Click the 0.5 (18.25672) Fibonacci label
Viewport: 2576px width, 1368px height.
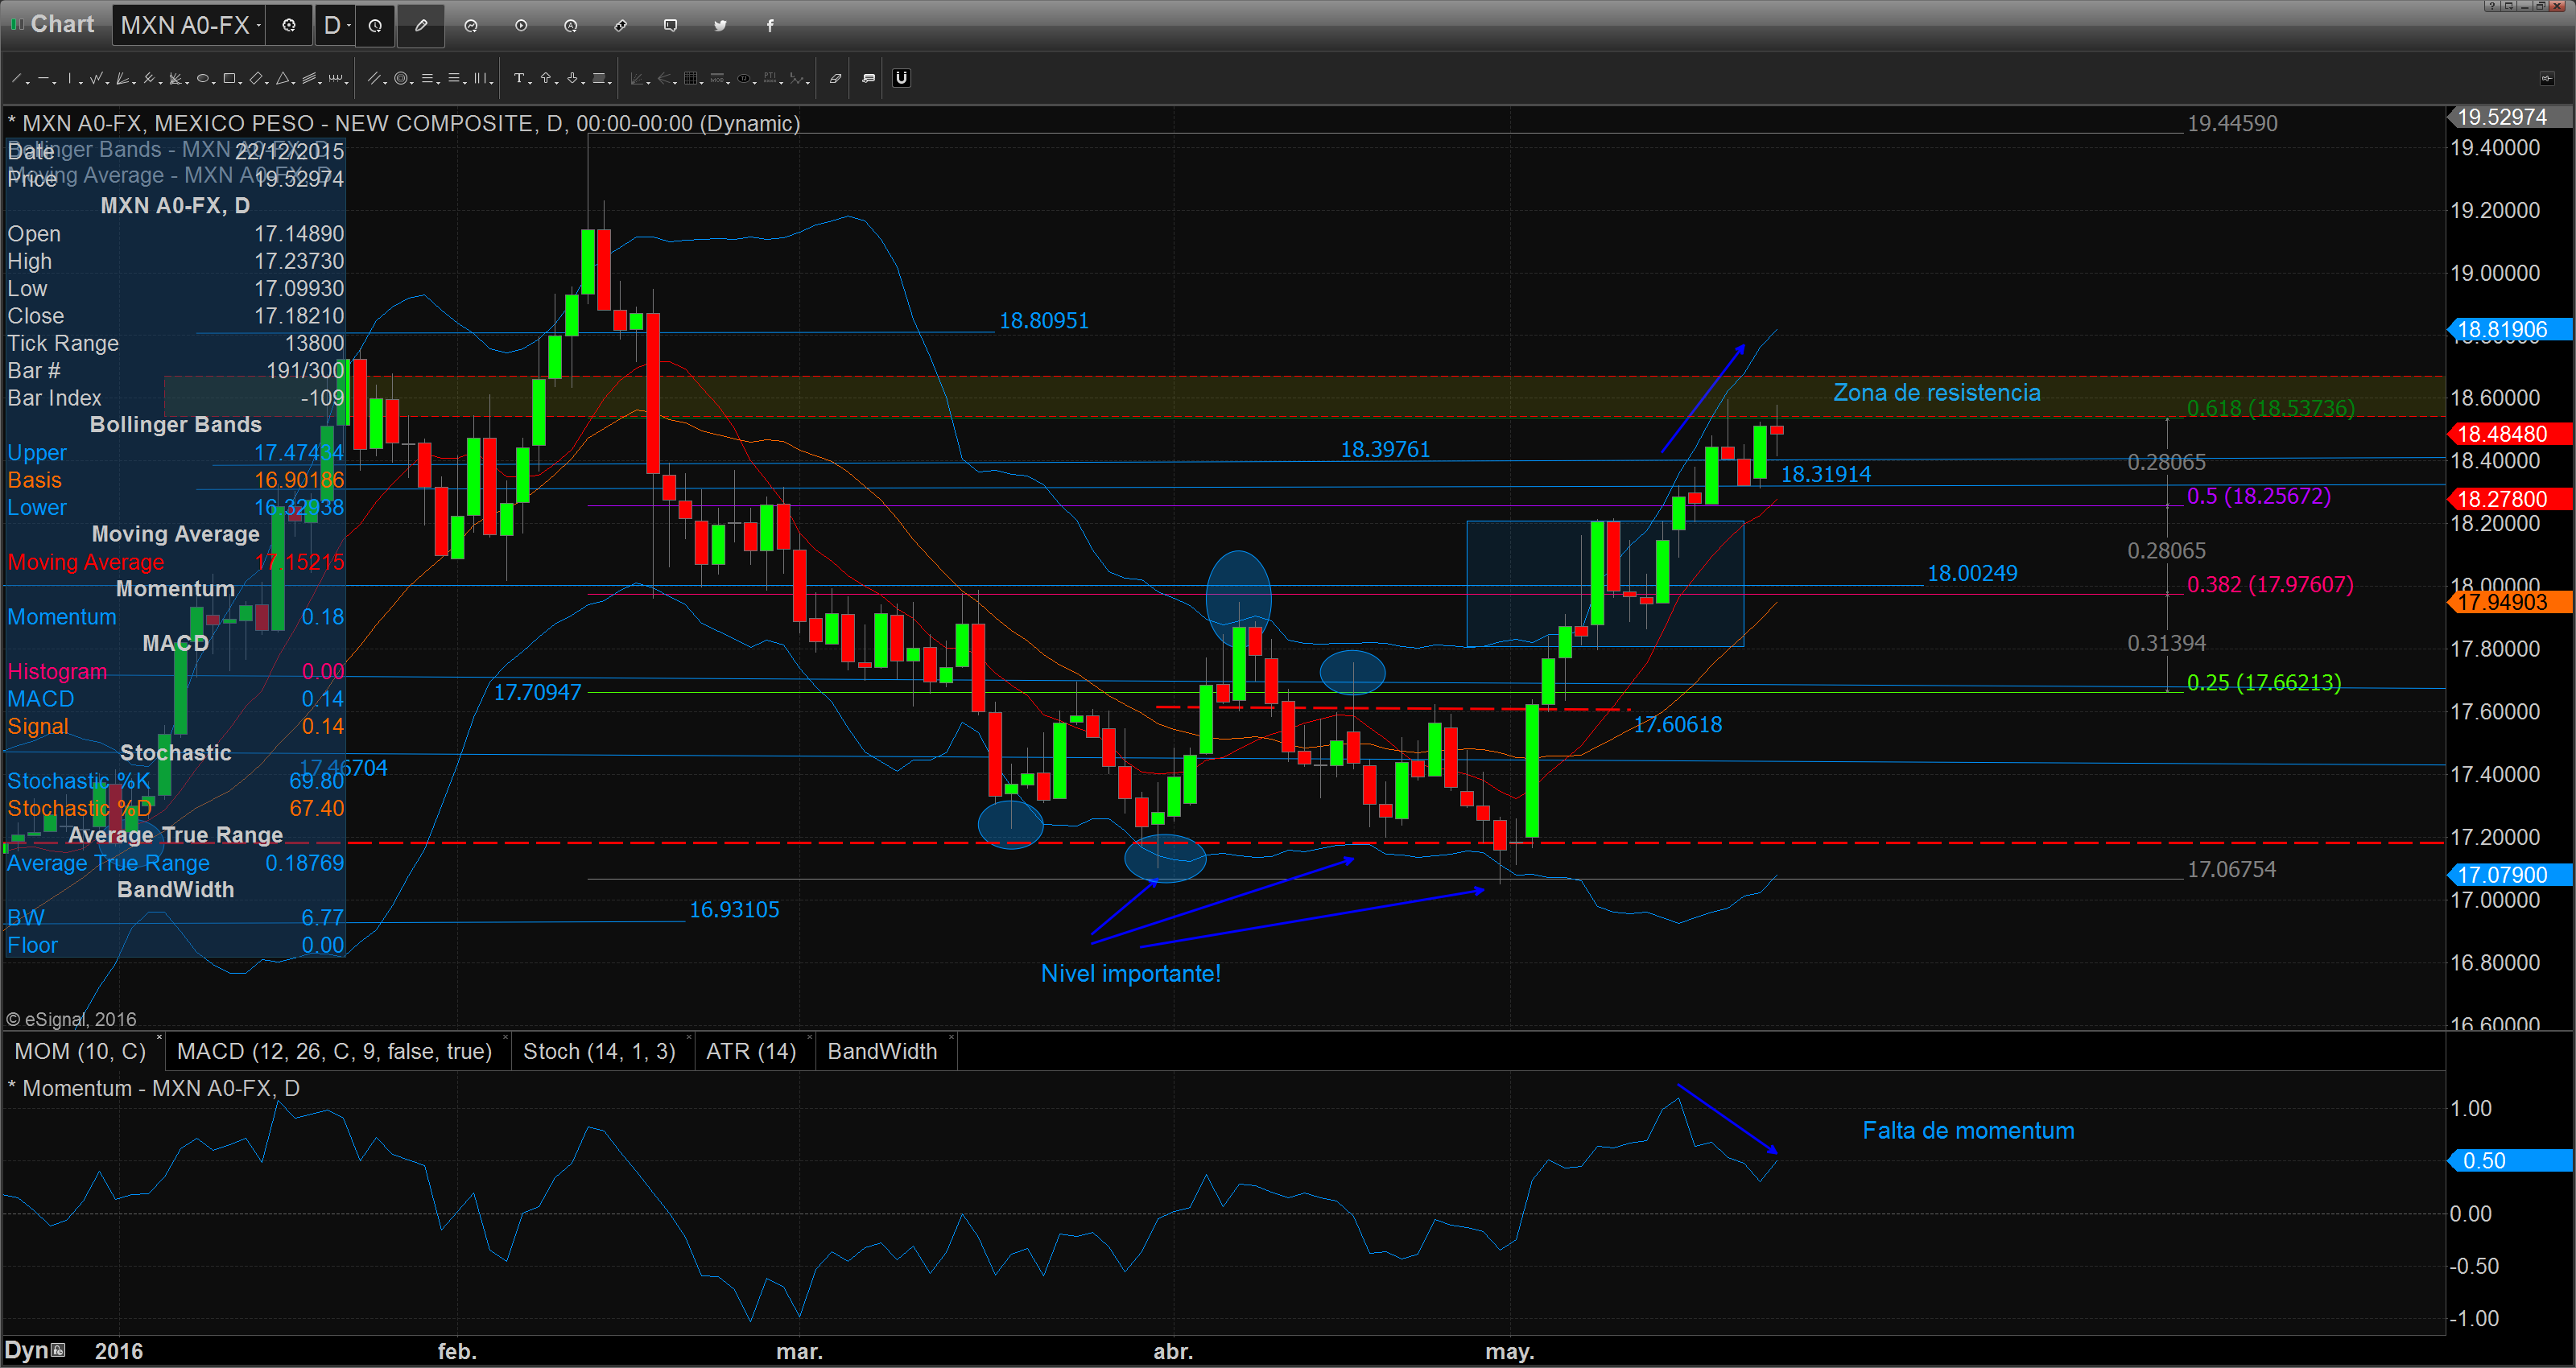2258,496
